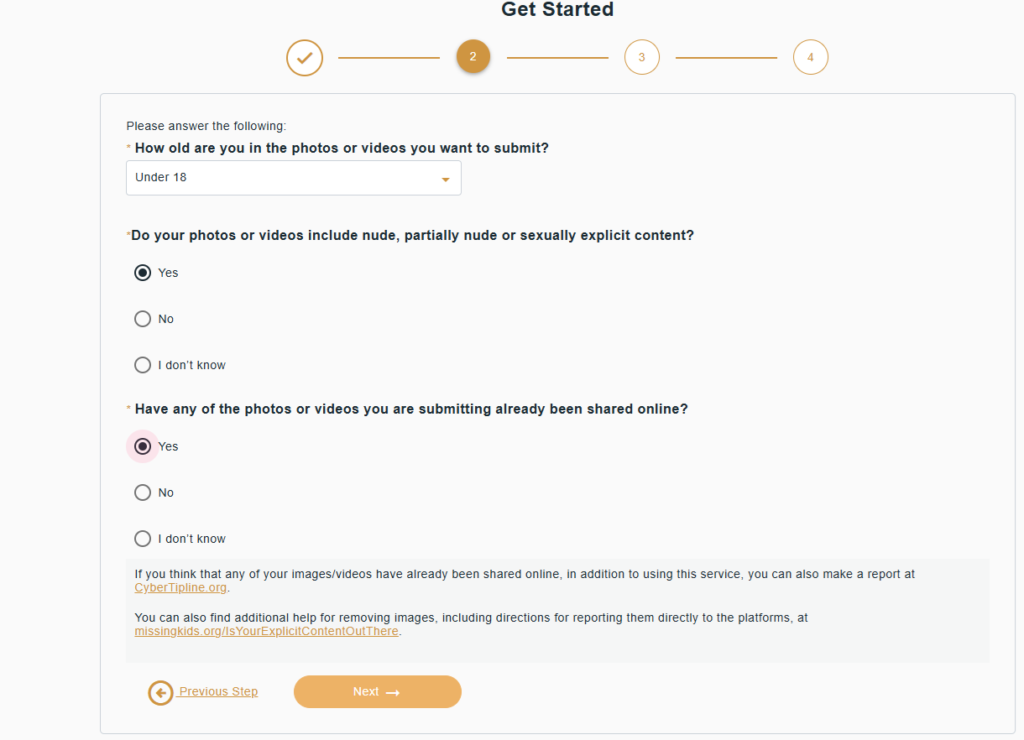Image resolution: width=1024 pixels, height=740 pixels.
Task: Jump to step 3 in progress bar
Action: (x=642, y=57)
